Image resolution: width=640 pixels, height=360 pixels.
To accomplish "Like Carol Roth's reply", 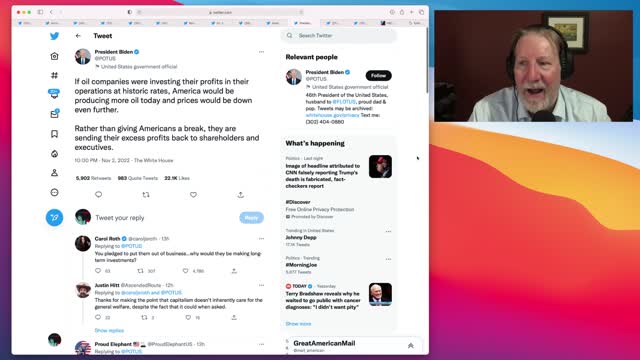I will [x=185, y=271].
